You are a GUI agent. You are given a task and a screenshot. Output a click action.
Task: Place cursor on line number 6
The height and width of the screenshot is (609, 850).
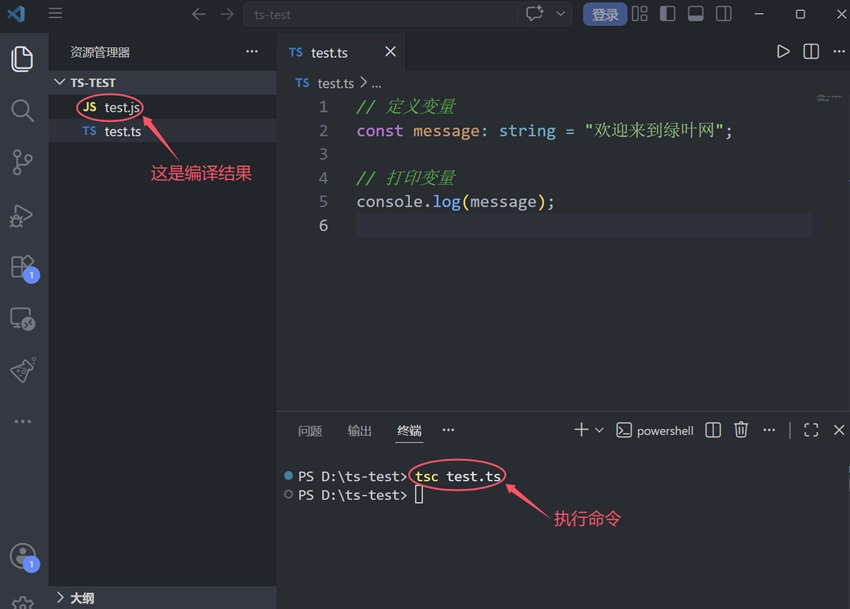(324, 225)
